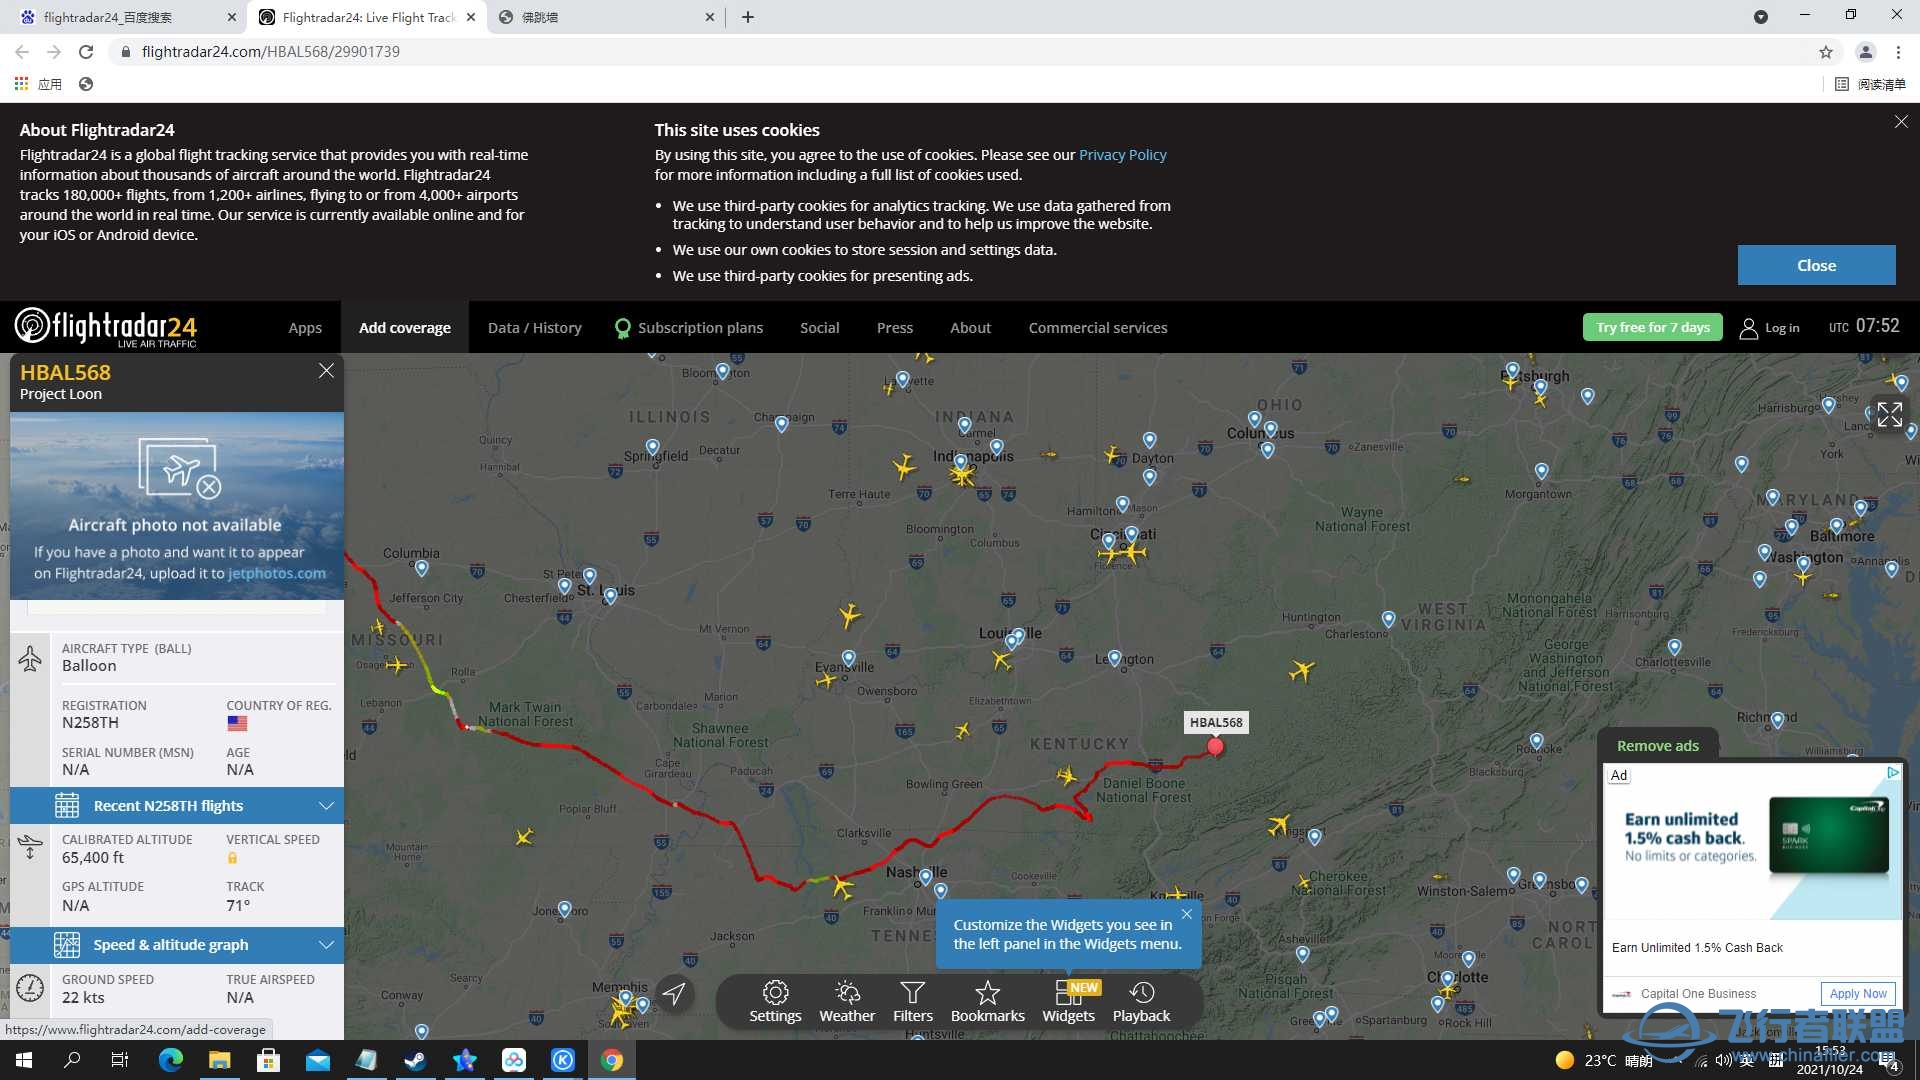
Task: Open Apps menu in the navigation bar
Action: 305,328
